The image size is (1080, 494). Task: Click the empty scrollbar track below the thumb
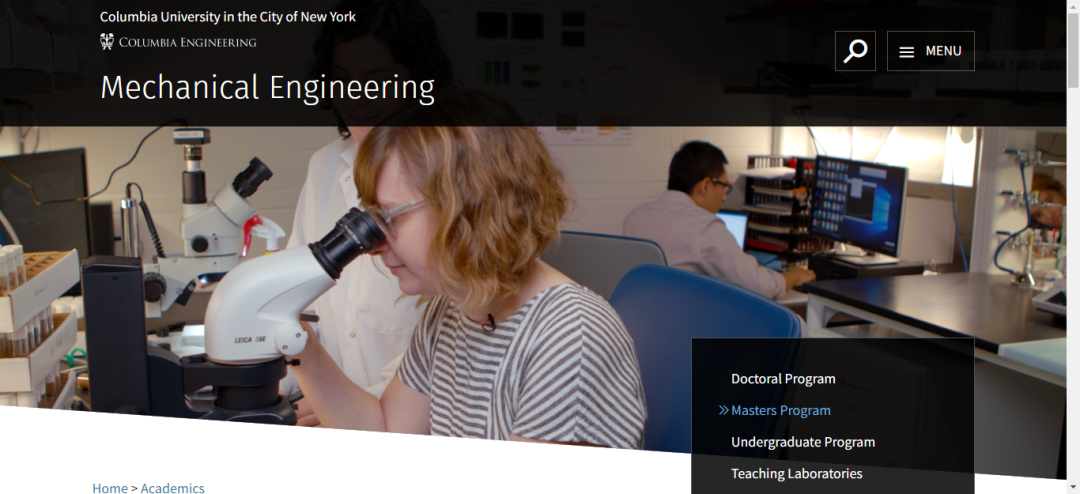1073,284
